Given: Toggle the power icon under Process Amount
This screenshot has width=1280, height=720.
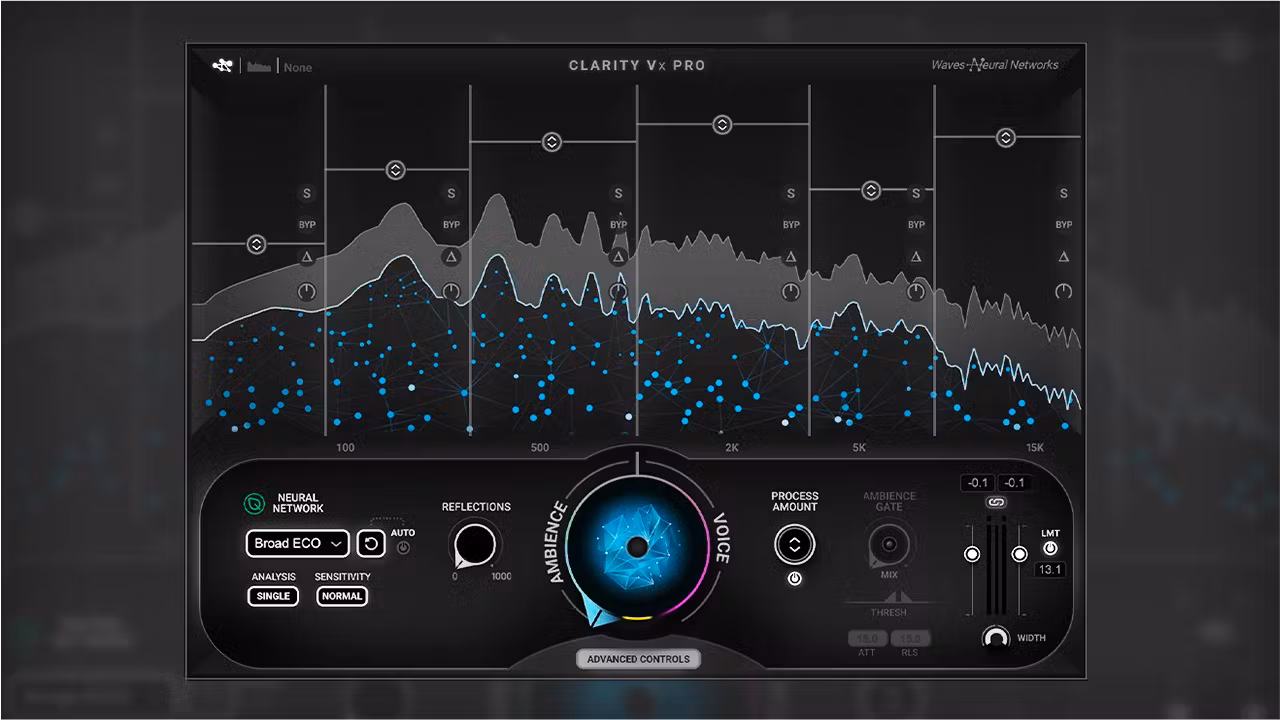Looking at the screenshot, I should (x=794, y=579).
